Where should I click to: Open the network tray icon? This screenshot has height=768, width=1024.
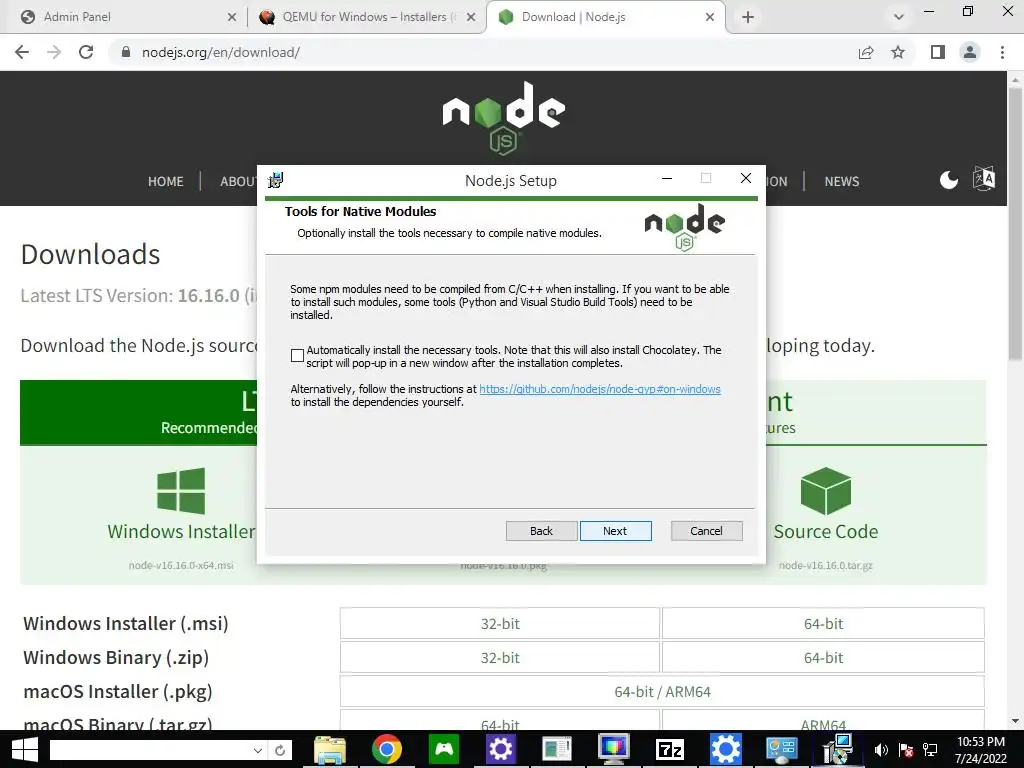[x=931, y=750]
